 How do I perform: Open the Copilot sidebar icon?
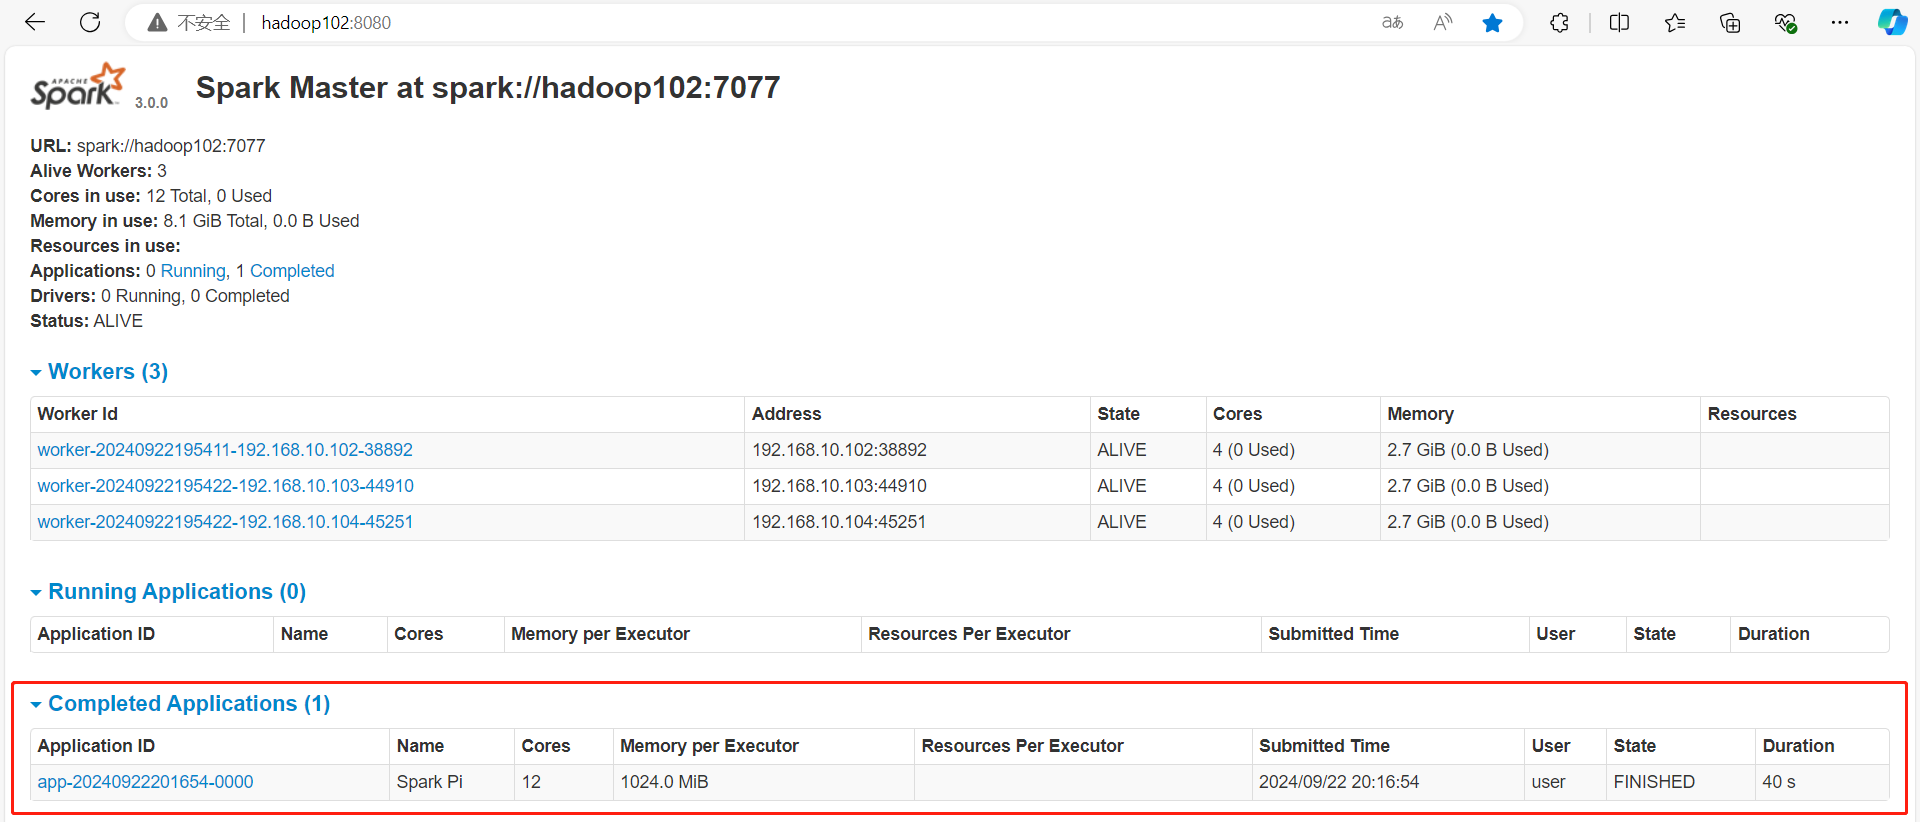click(x=1892, y=22)
